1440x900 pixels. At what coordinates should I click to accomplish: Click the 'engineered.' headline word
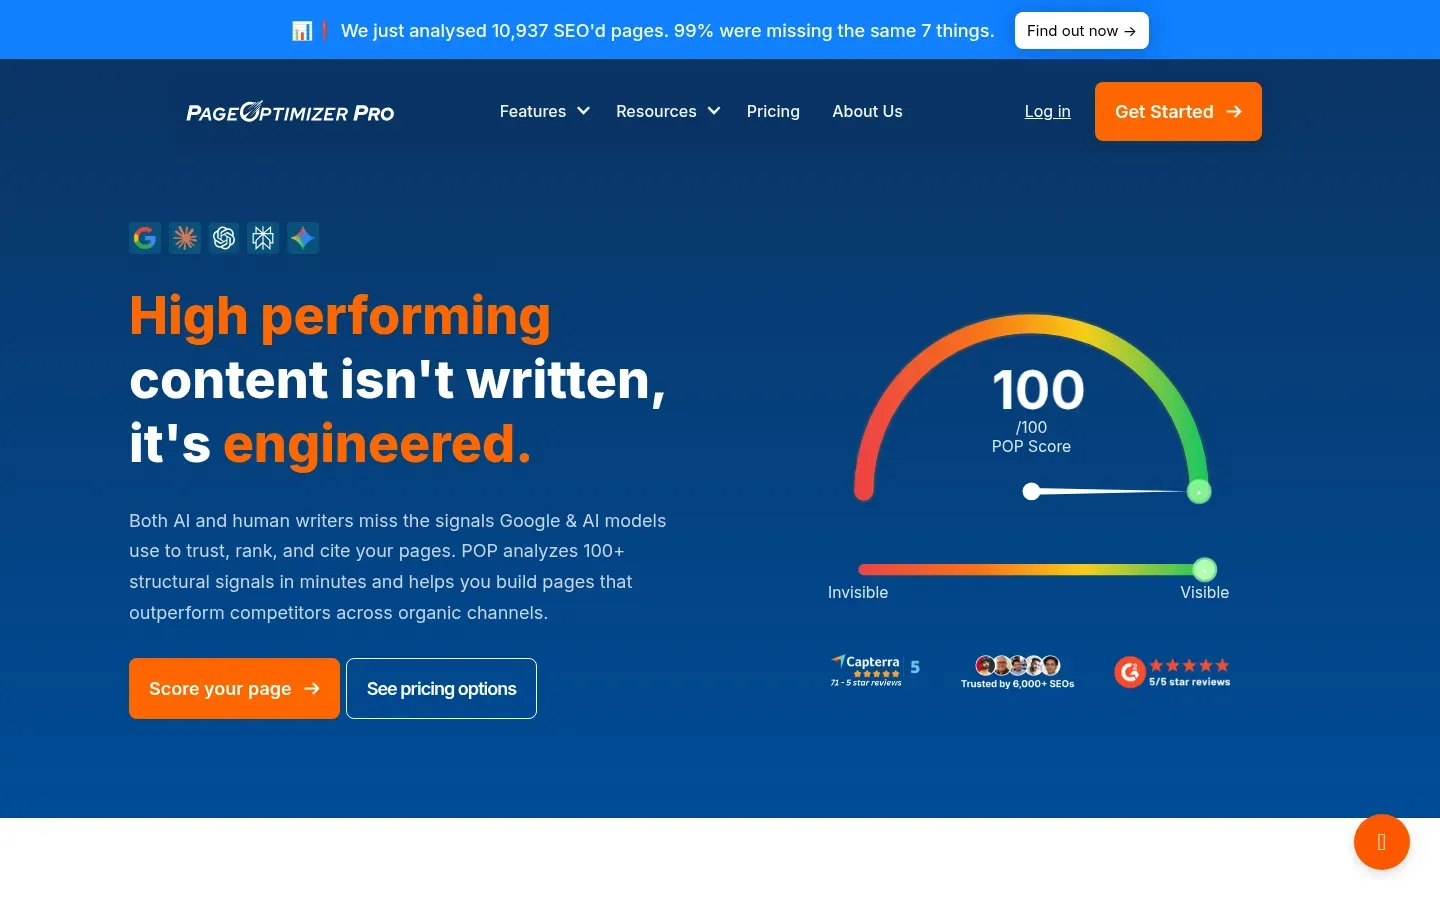377,444
